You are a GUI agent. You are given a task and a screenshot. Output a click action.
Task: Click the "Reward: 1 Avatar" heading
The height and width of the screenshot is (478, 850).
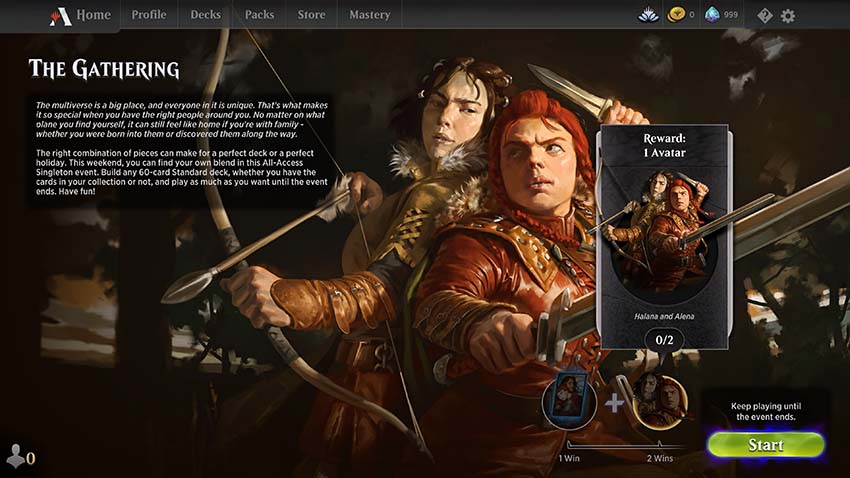(x=664, y=145)
